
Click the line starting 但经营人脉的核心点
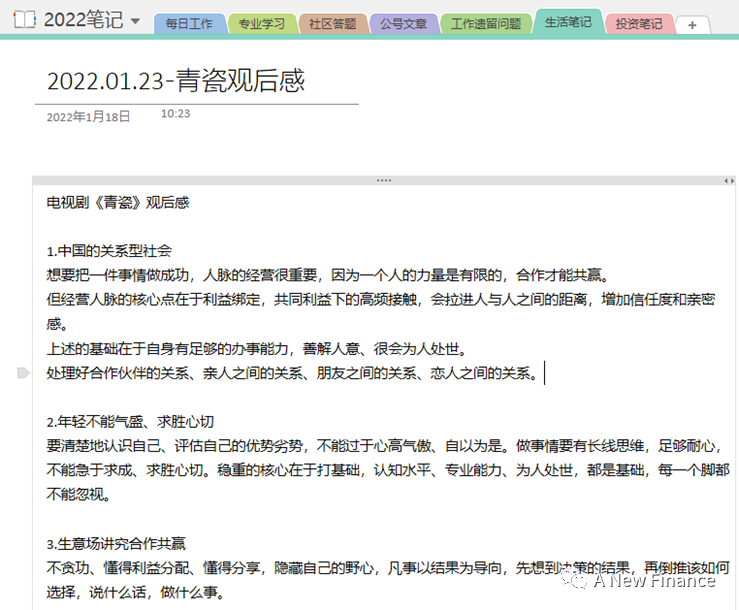pyautogui.click(x=381, y=299)
